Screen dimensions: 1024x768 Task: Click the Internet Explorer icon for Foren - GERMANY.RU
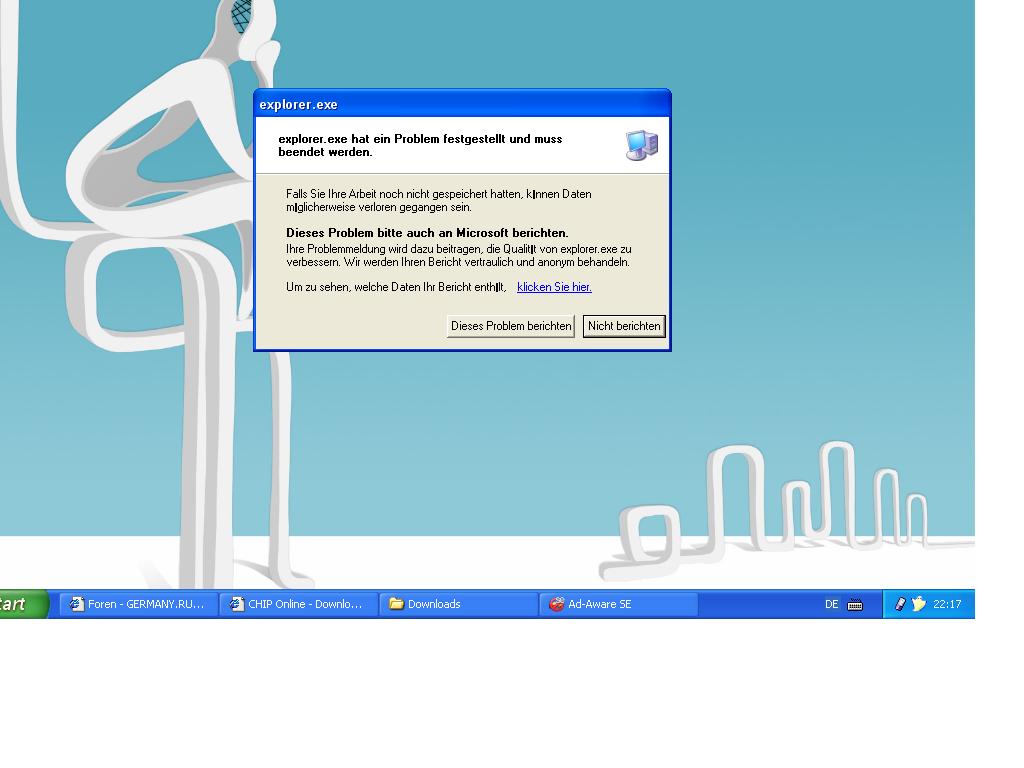[77, 604]
